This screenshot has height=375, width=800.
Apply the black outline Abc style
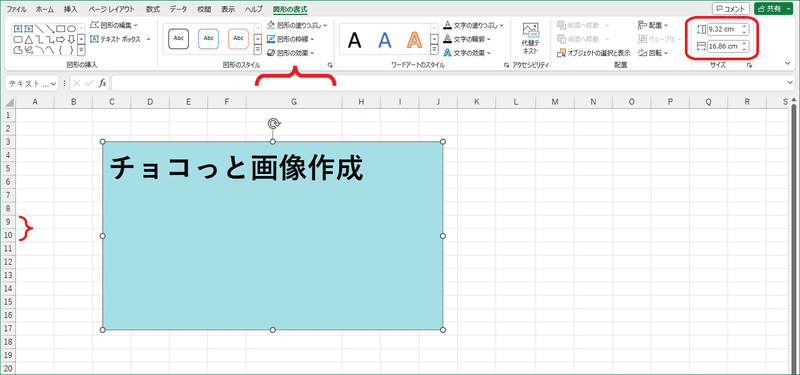pyautogui.click(x=179, y=39)
